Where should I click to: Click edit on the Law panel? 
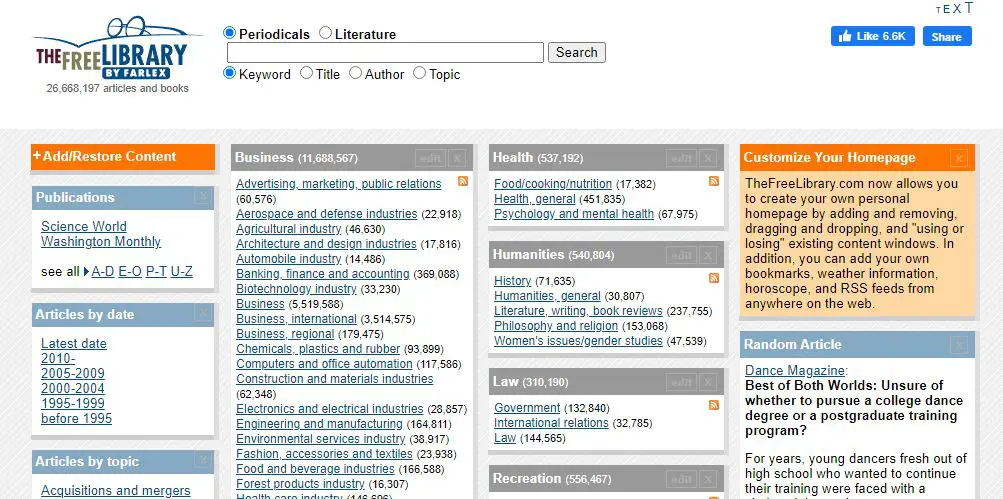(681, 383)
